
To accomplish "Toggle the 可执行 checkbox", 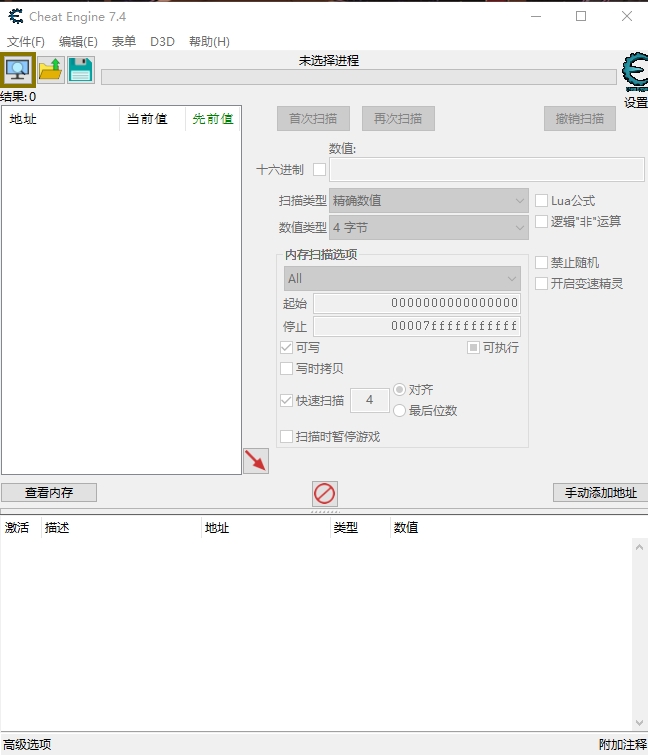I will [473, 348].
